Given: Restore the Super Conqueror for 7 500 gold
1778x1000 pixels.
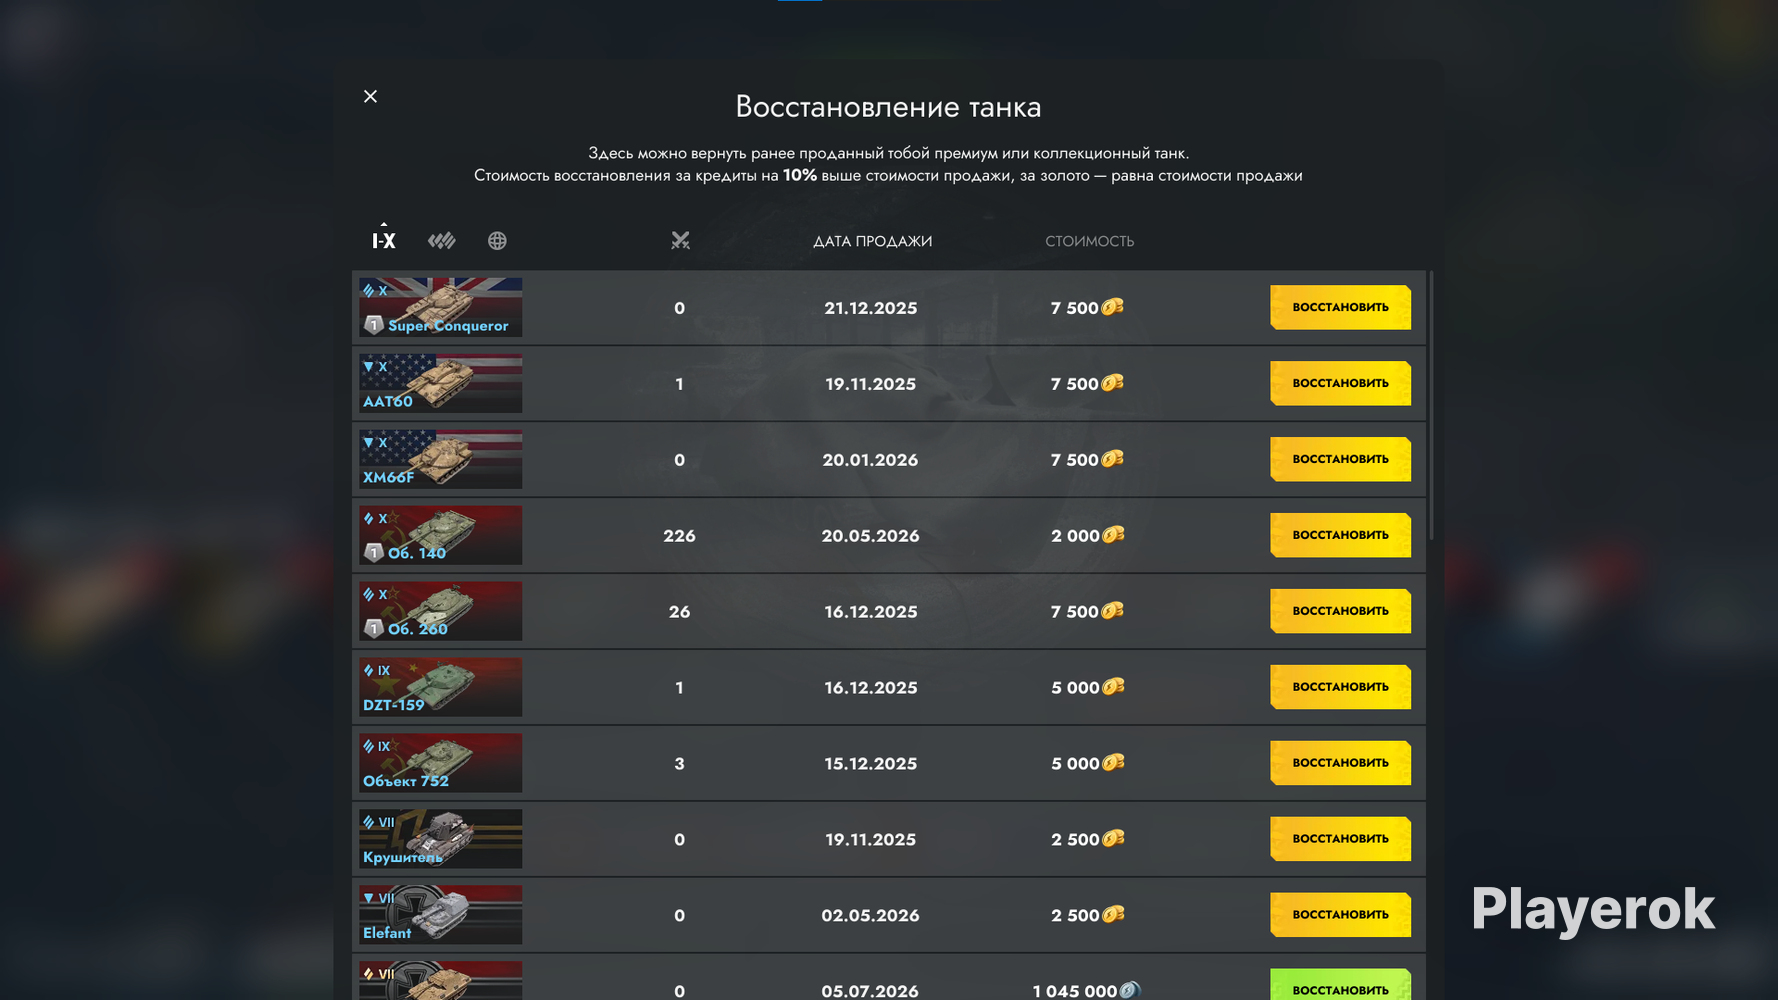Looking at the screenshot, I should tap(1340, 307).
